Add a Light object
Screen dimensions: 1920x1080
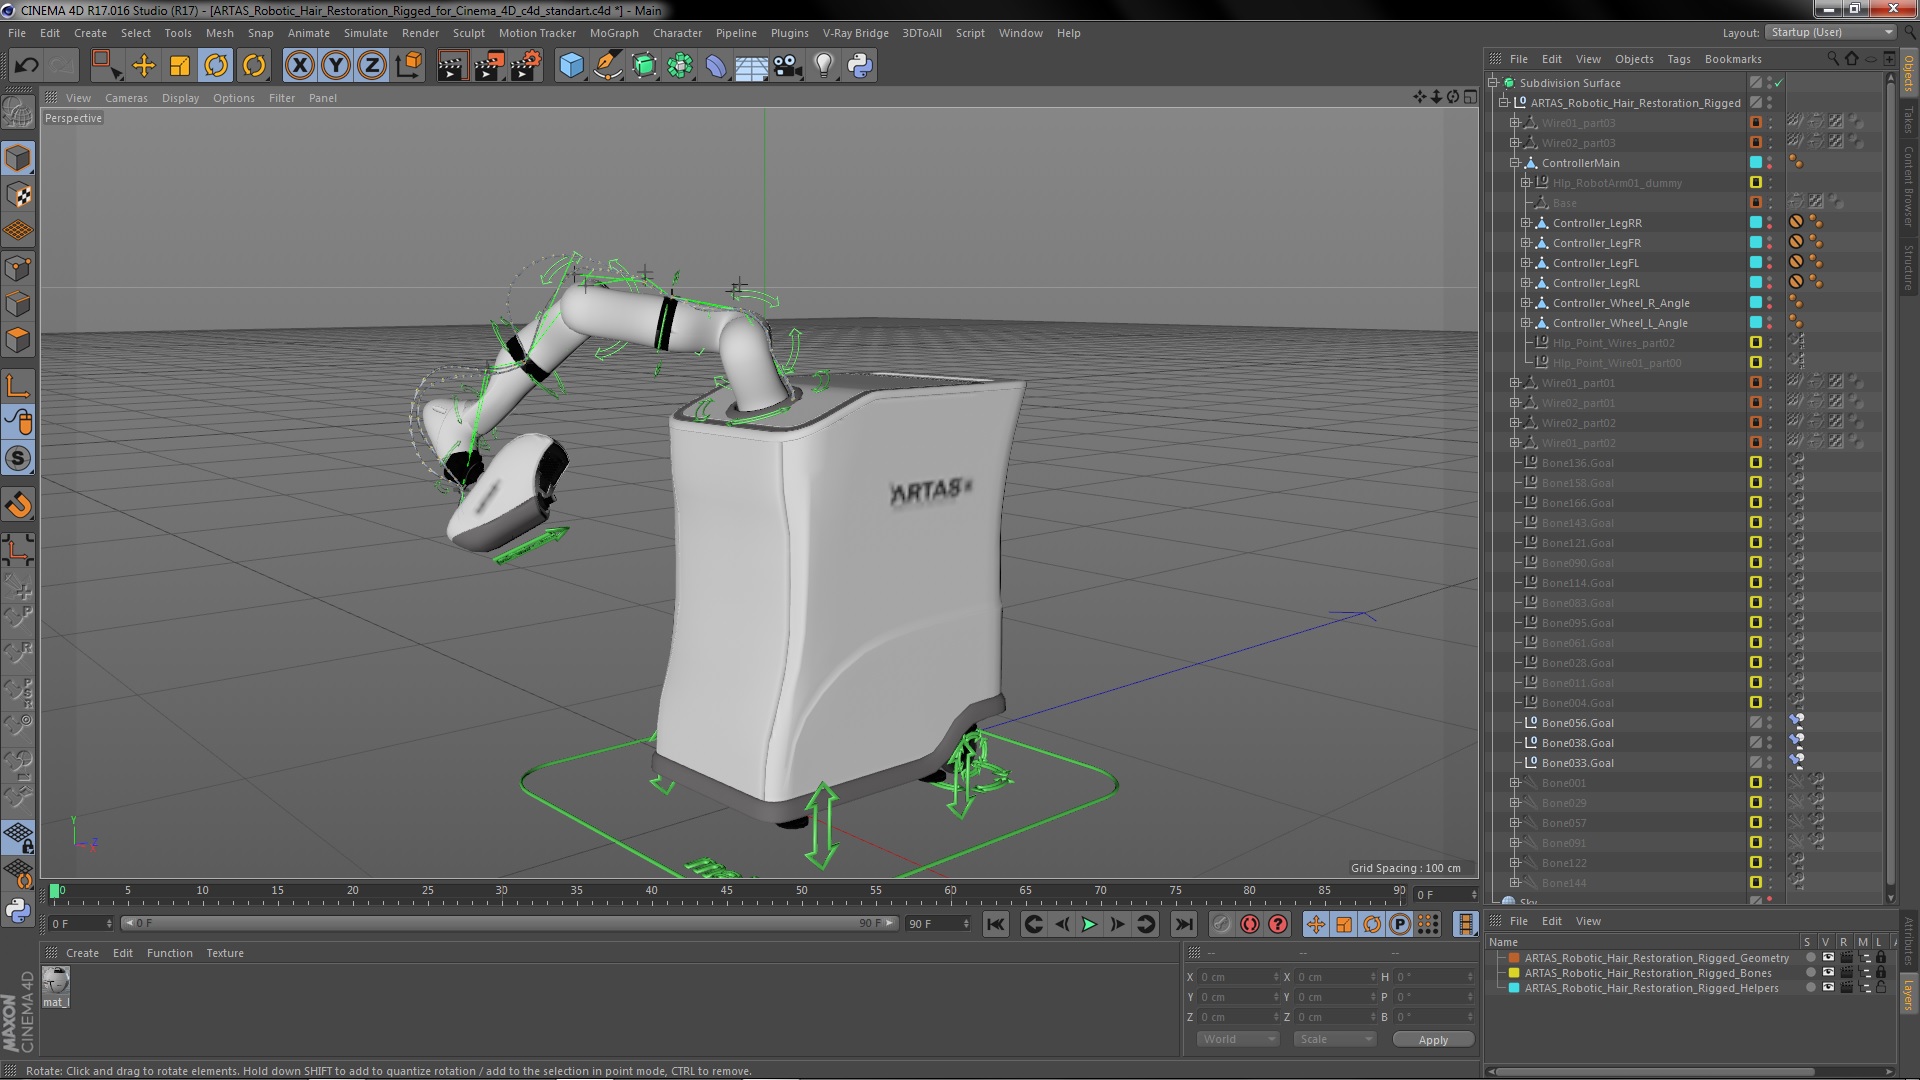point(824,66)
